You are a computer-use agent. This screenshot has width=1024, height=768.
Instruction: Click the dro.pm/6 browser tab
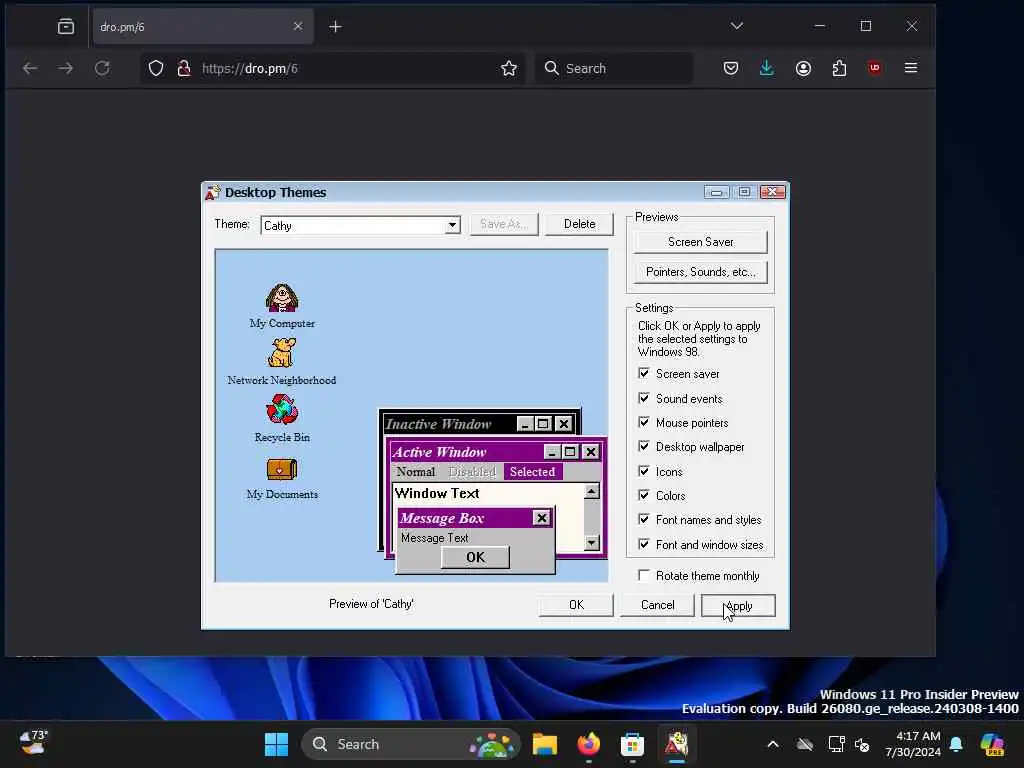tap(203, 27)
